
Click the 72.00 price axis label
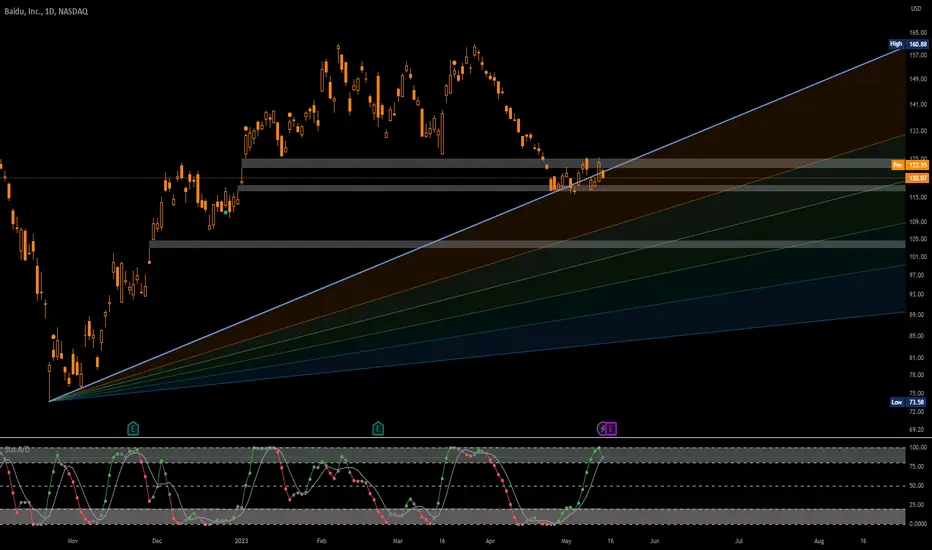pos(918,411)
